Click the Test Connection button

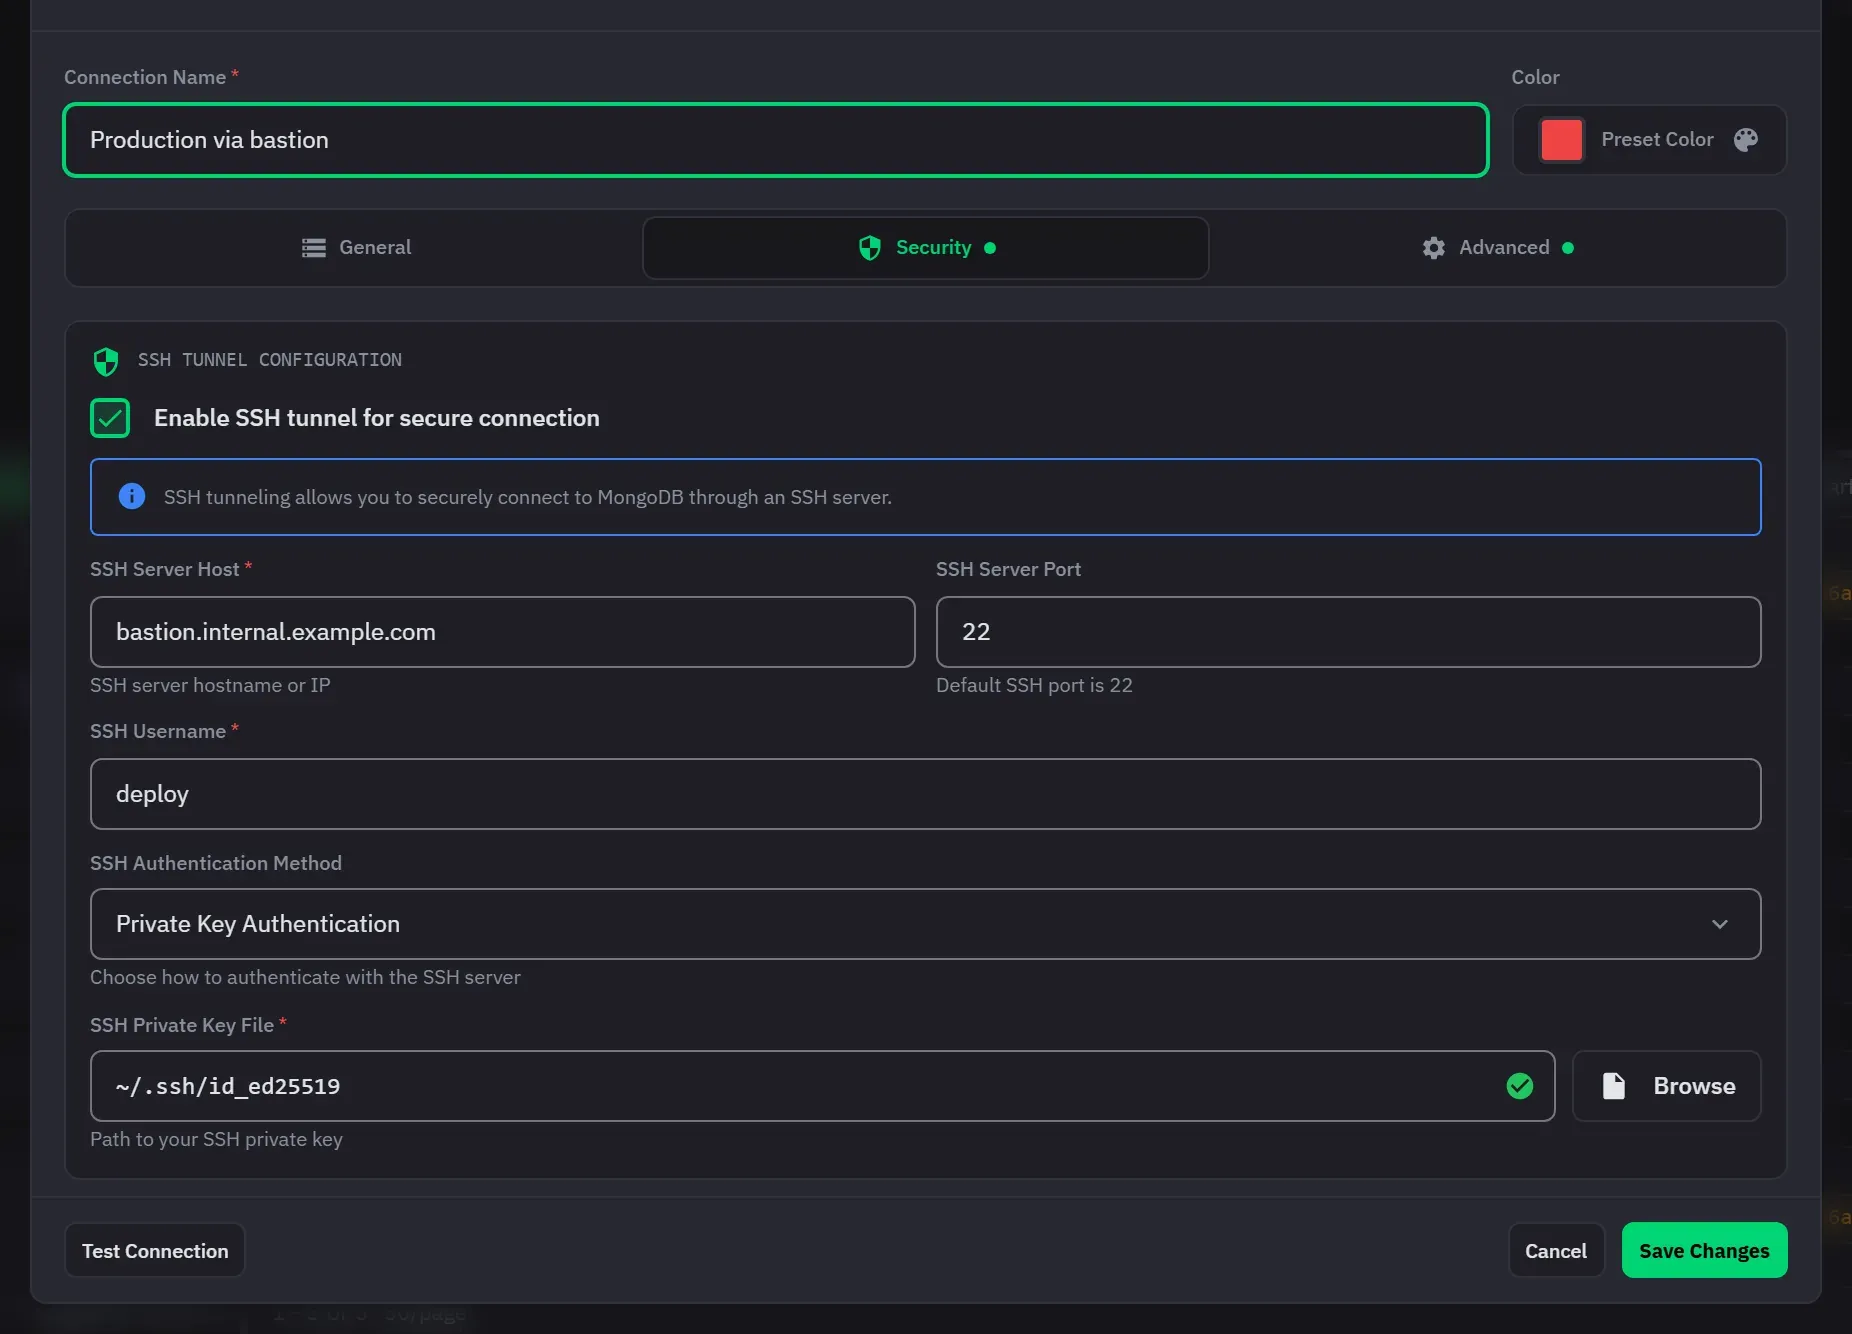coord(155,1250)
